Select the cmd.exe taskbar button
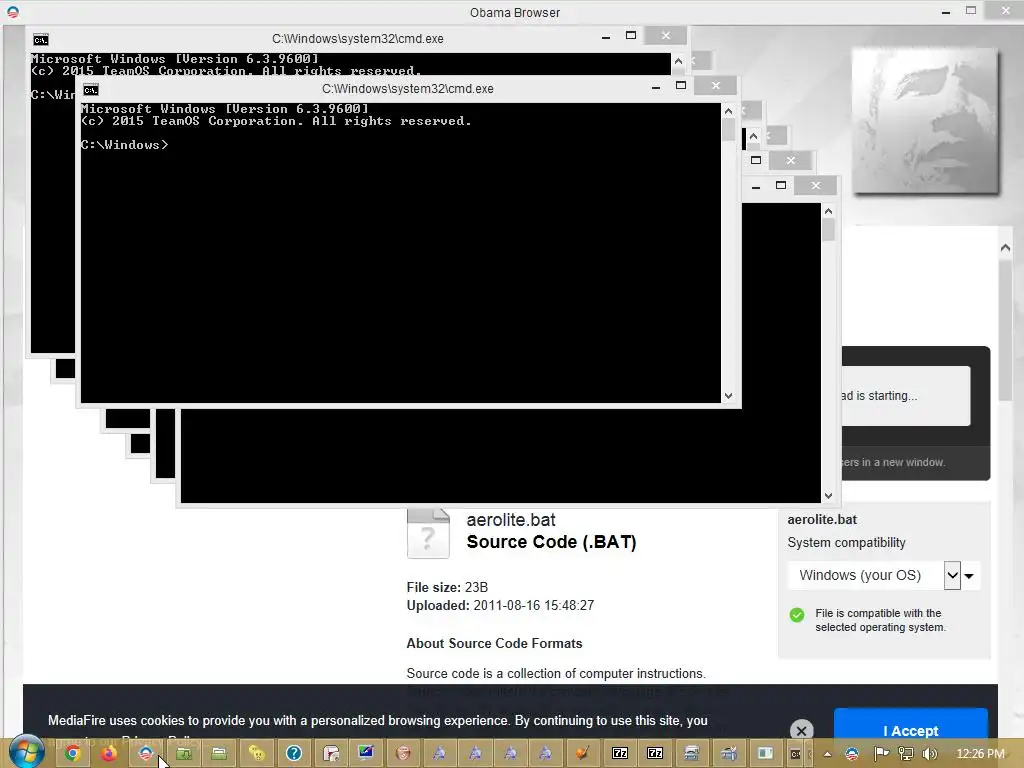Image resolution: width=1024 pixels, height=768 pixels. tap(795, 754)
